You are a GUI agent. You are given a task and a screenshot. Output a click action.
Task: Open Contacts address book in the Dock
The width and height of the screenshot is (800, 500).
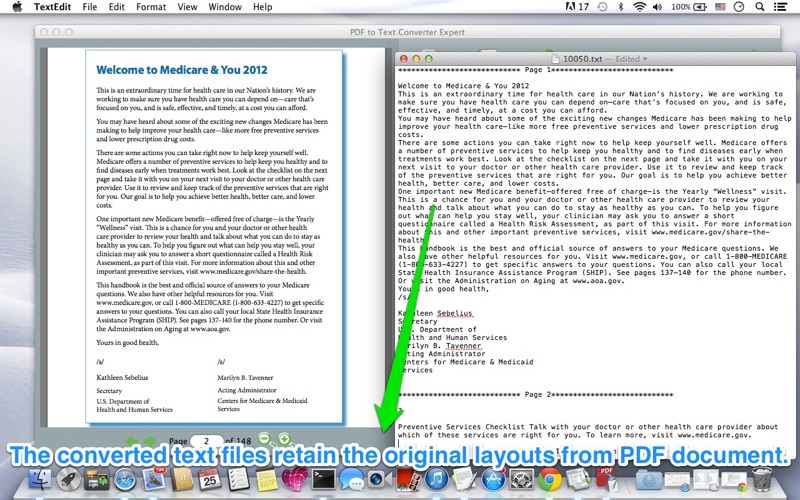(x=182, y=479)
